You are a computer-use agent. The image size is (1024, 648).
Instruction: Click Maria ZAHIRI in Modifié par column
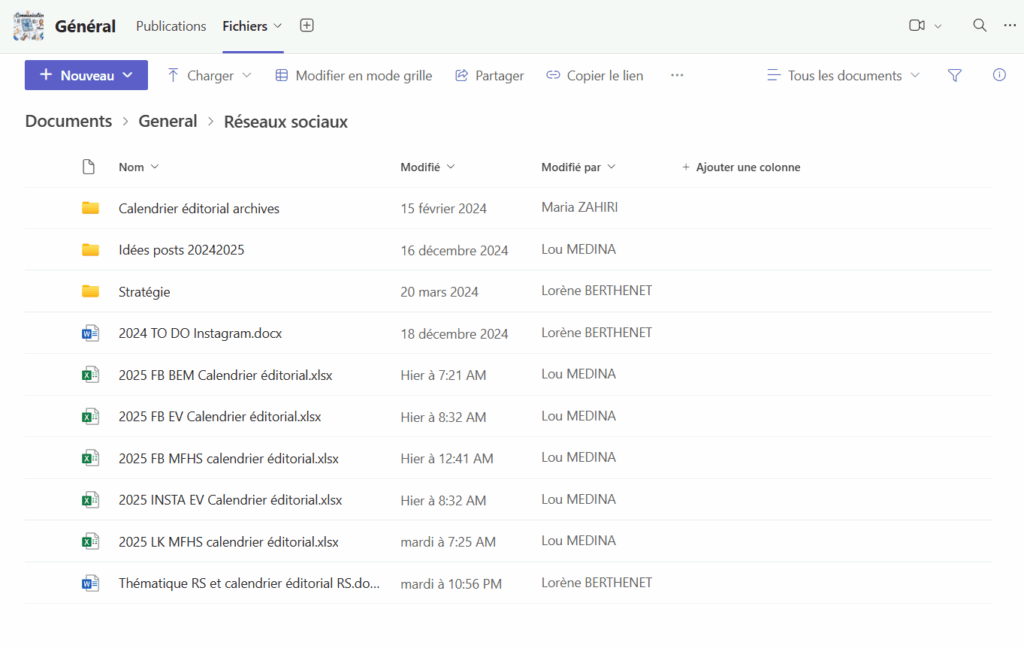click(x=579, y=207)
